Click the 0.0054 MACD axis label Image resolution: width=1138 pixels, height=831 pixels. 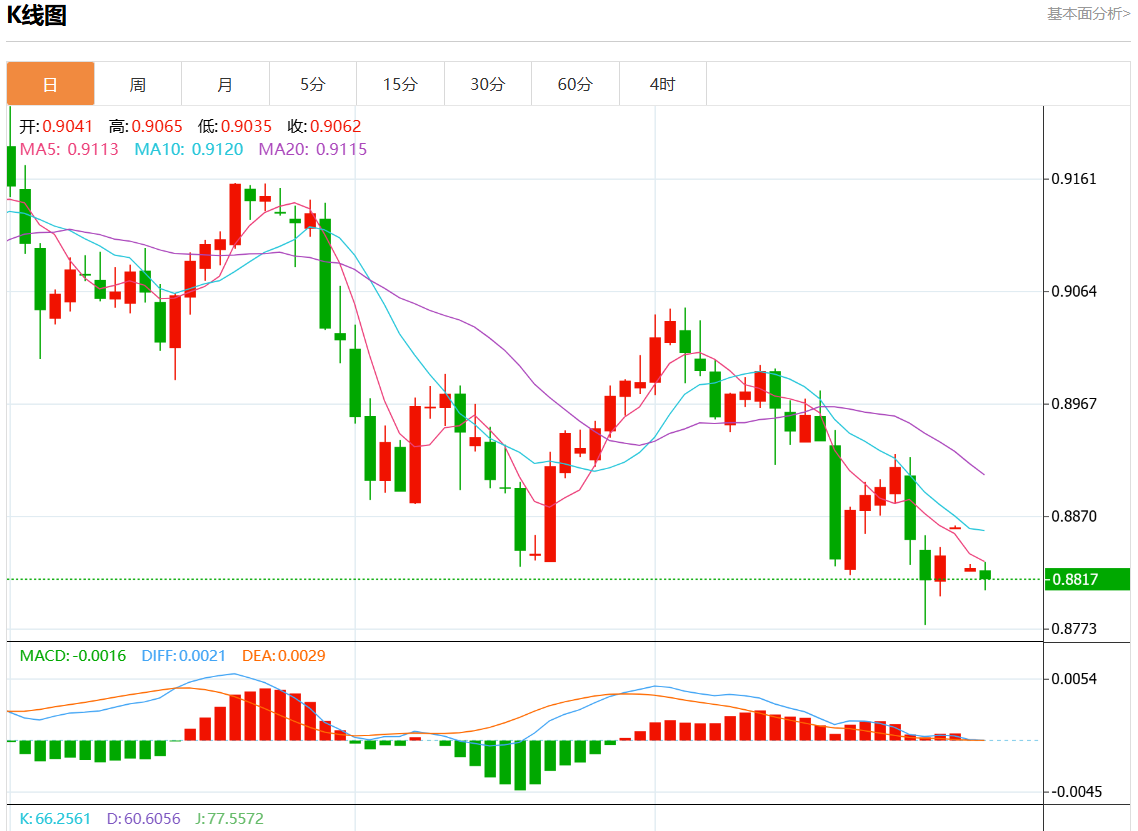pyautogui.click(x=1074, y=679)
